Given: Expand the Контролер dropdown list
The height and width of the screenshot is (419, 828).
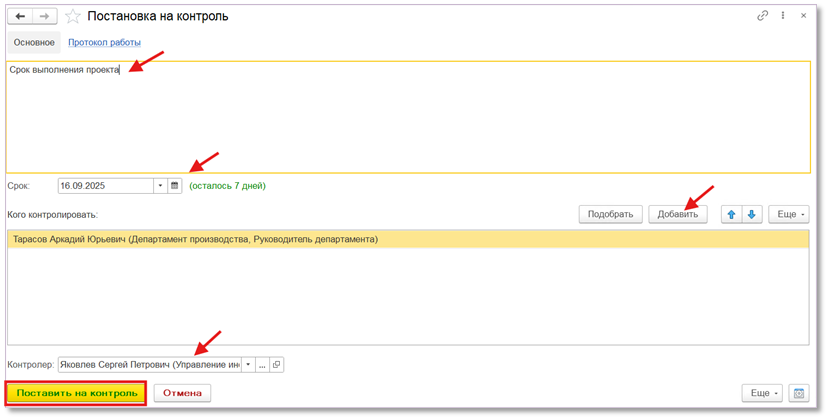Looking at the screenshot, I should pos(248,365).
